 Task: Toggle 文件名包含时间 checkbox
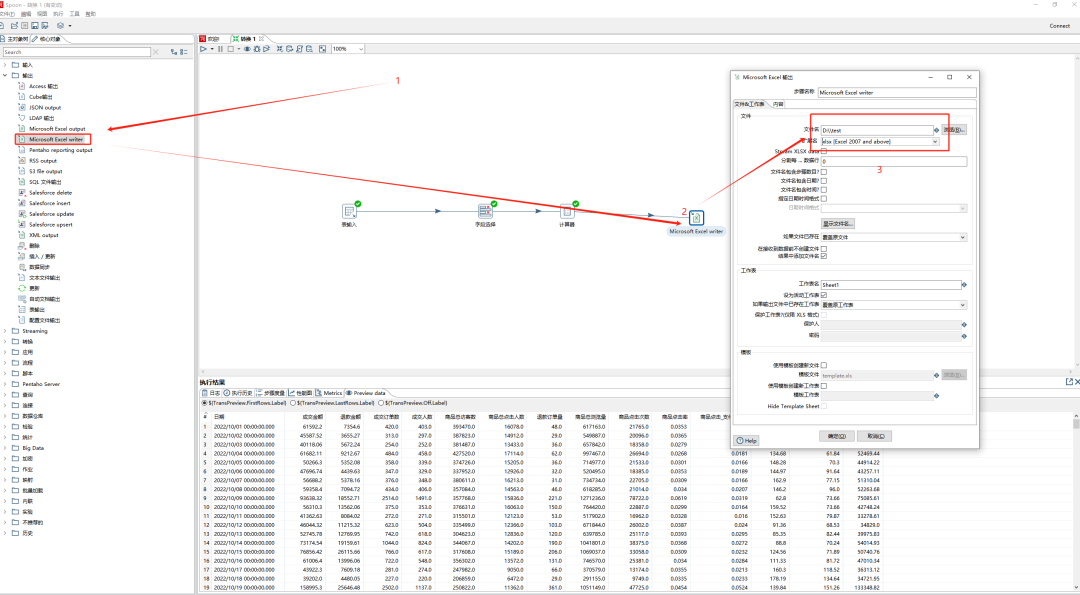click(824, 189)
